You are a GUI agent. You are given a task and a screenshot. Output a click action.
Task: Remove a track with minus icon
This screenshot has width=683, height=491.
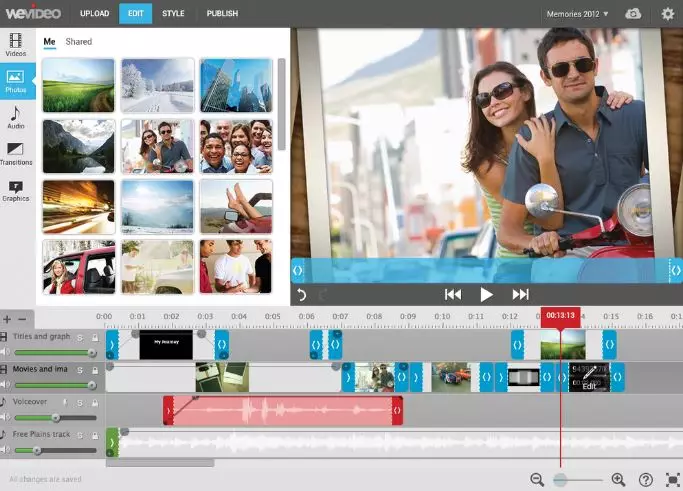point(22,319)
